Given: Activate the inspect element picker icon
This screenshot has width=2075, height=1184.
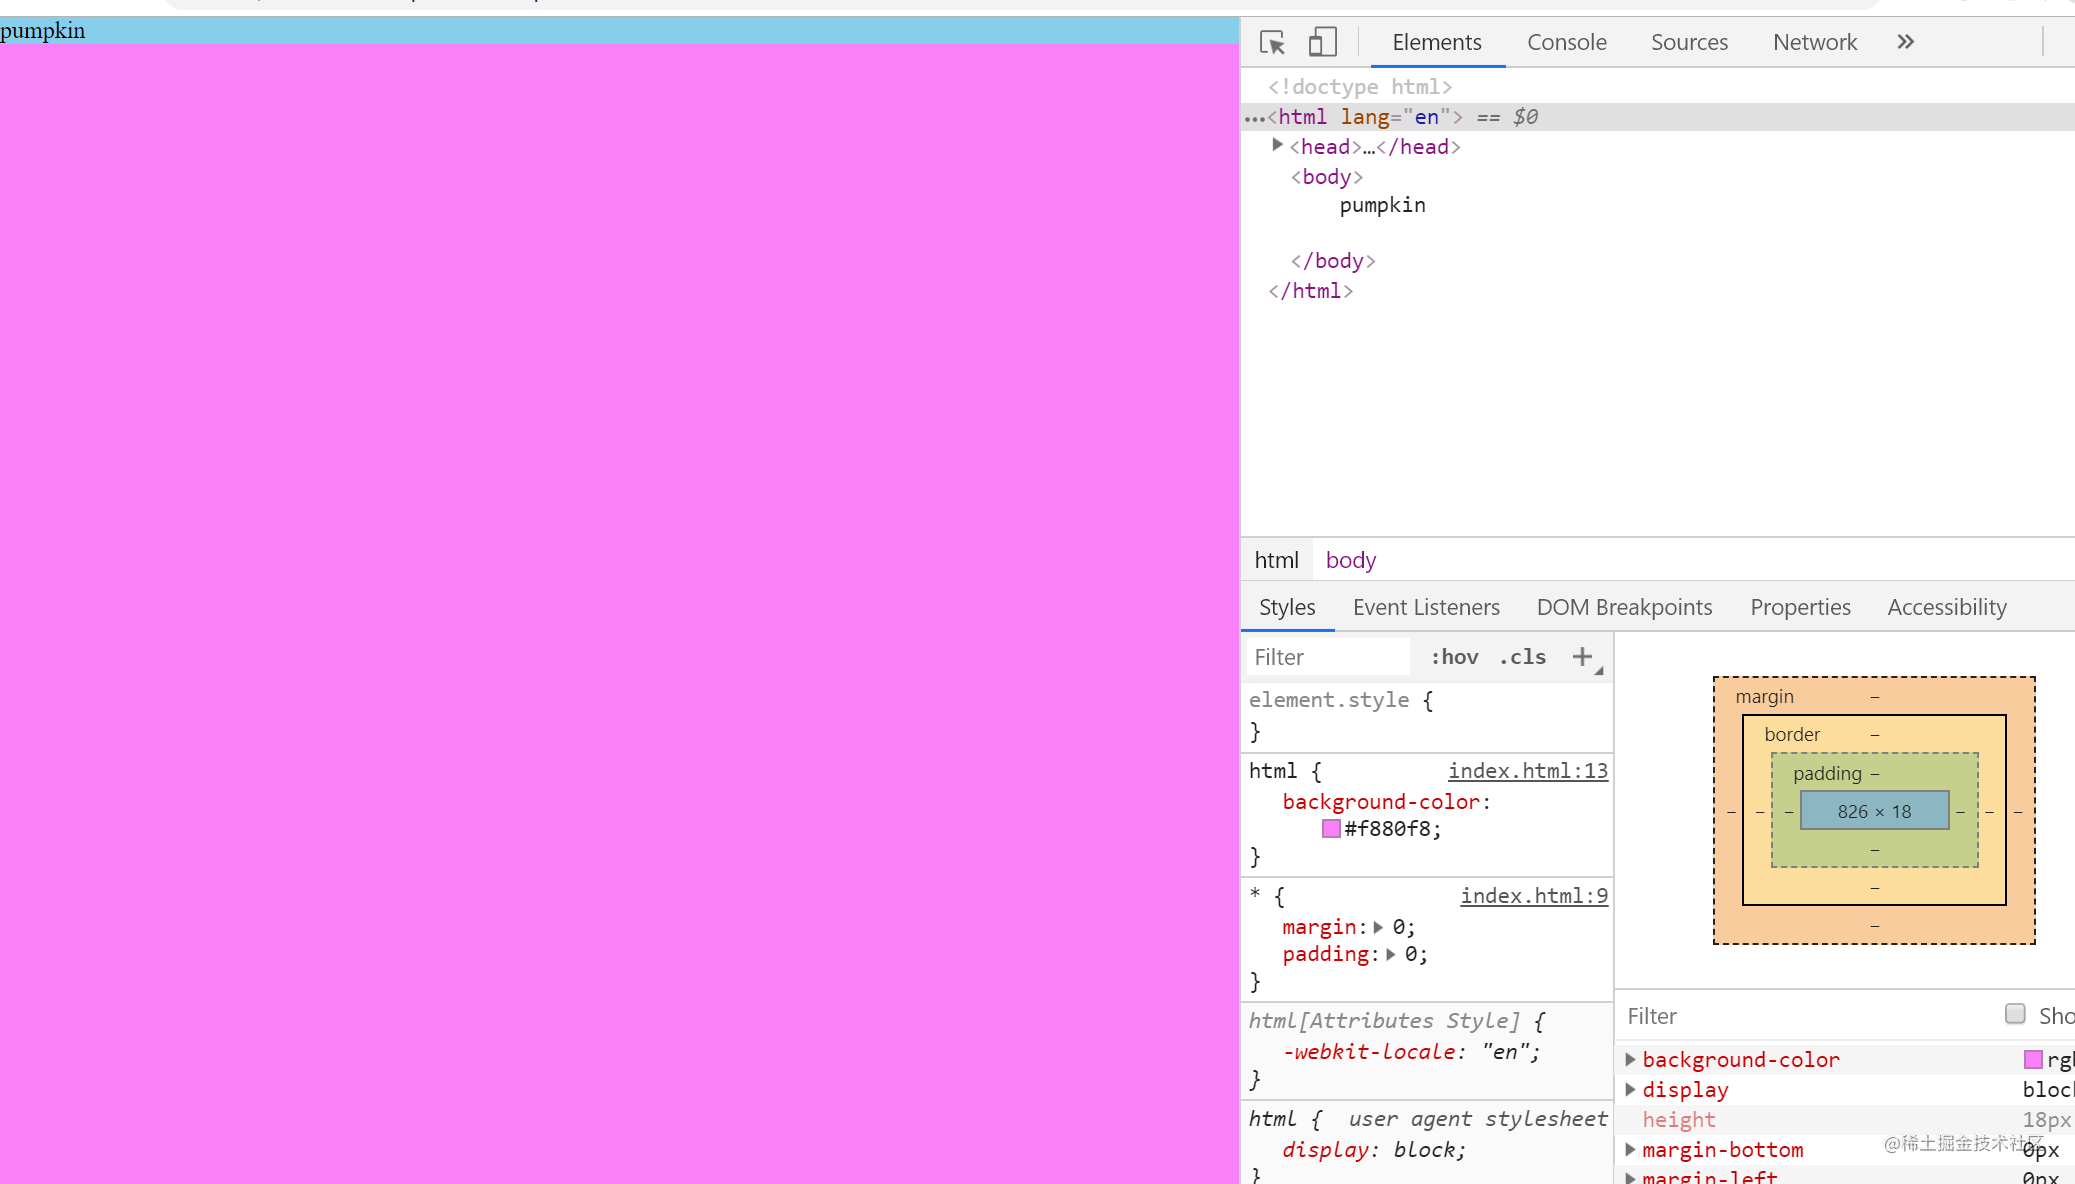Looking at the screenshot, I should (1273, 42).
